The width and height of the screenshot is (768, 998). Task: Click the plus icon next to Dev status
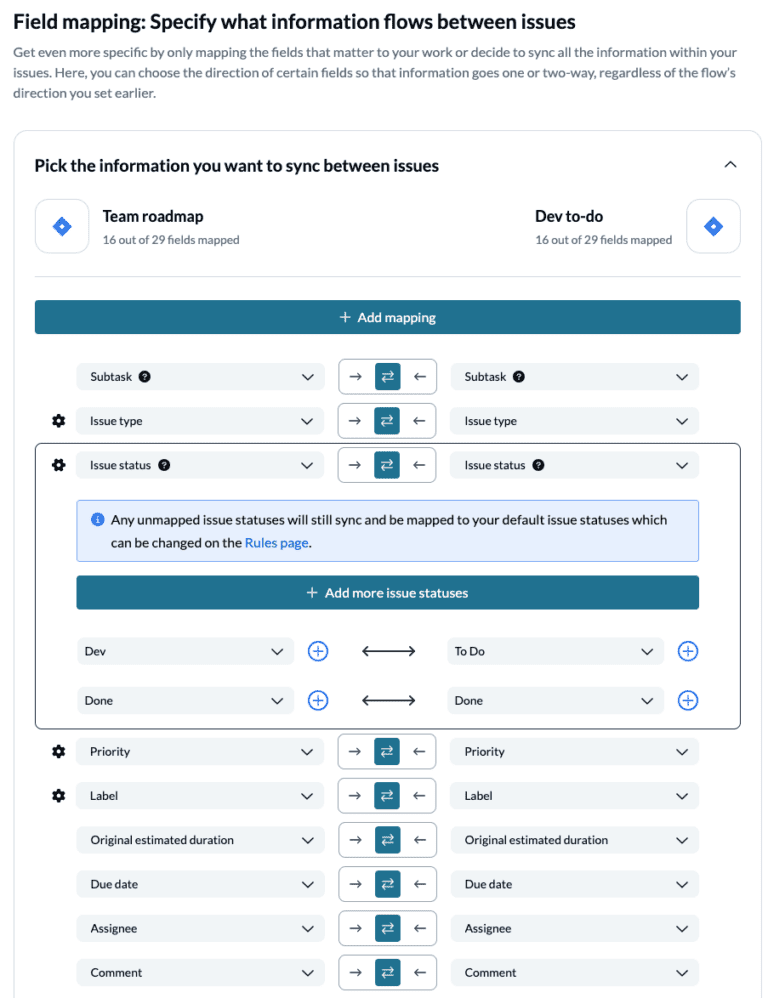click(x=318, y=651)
